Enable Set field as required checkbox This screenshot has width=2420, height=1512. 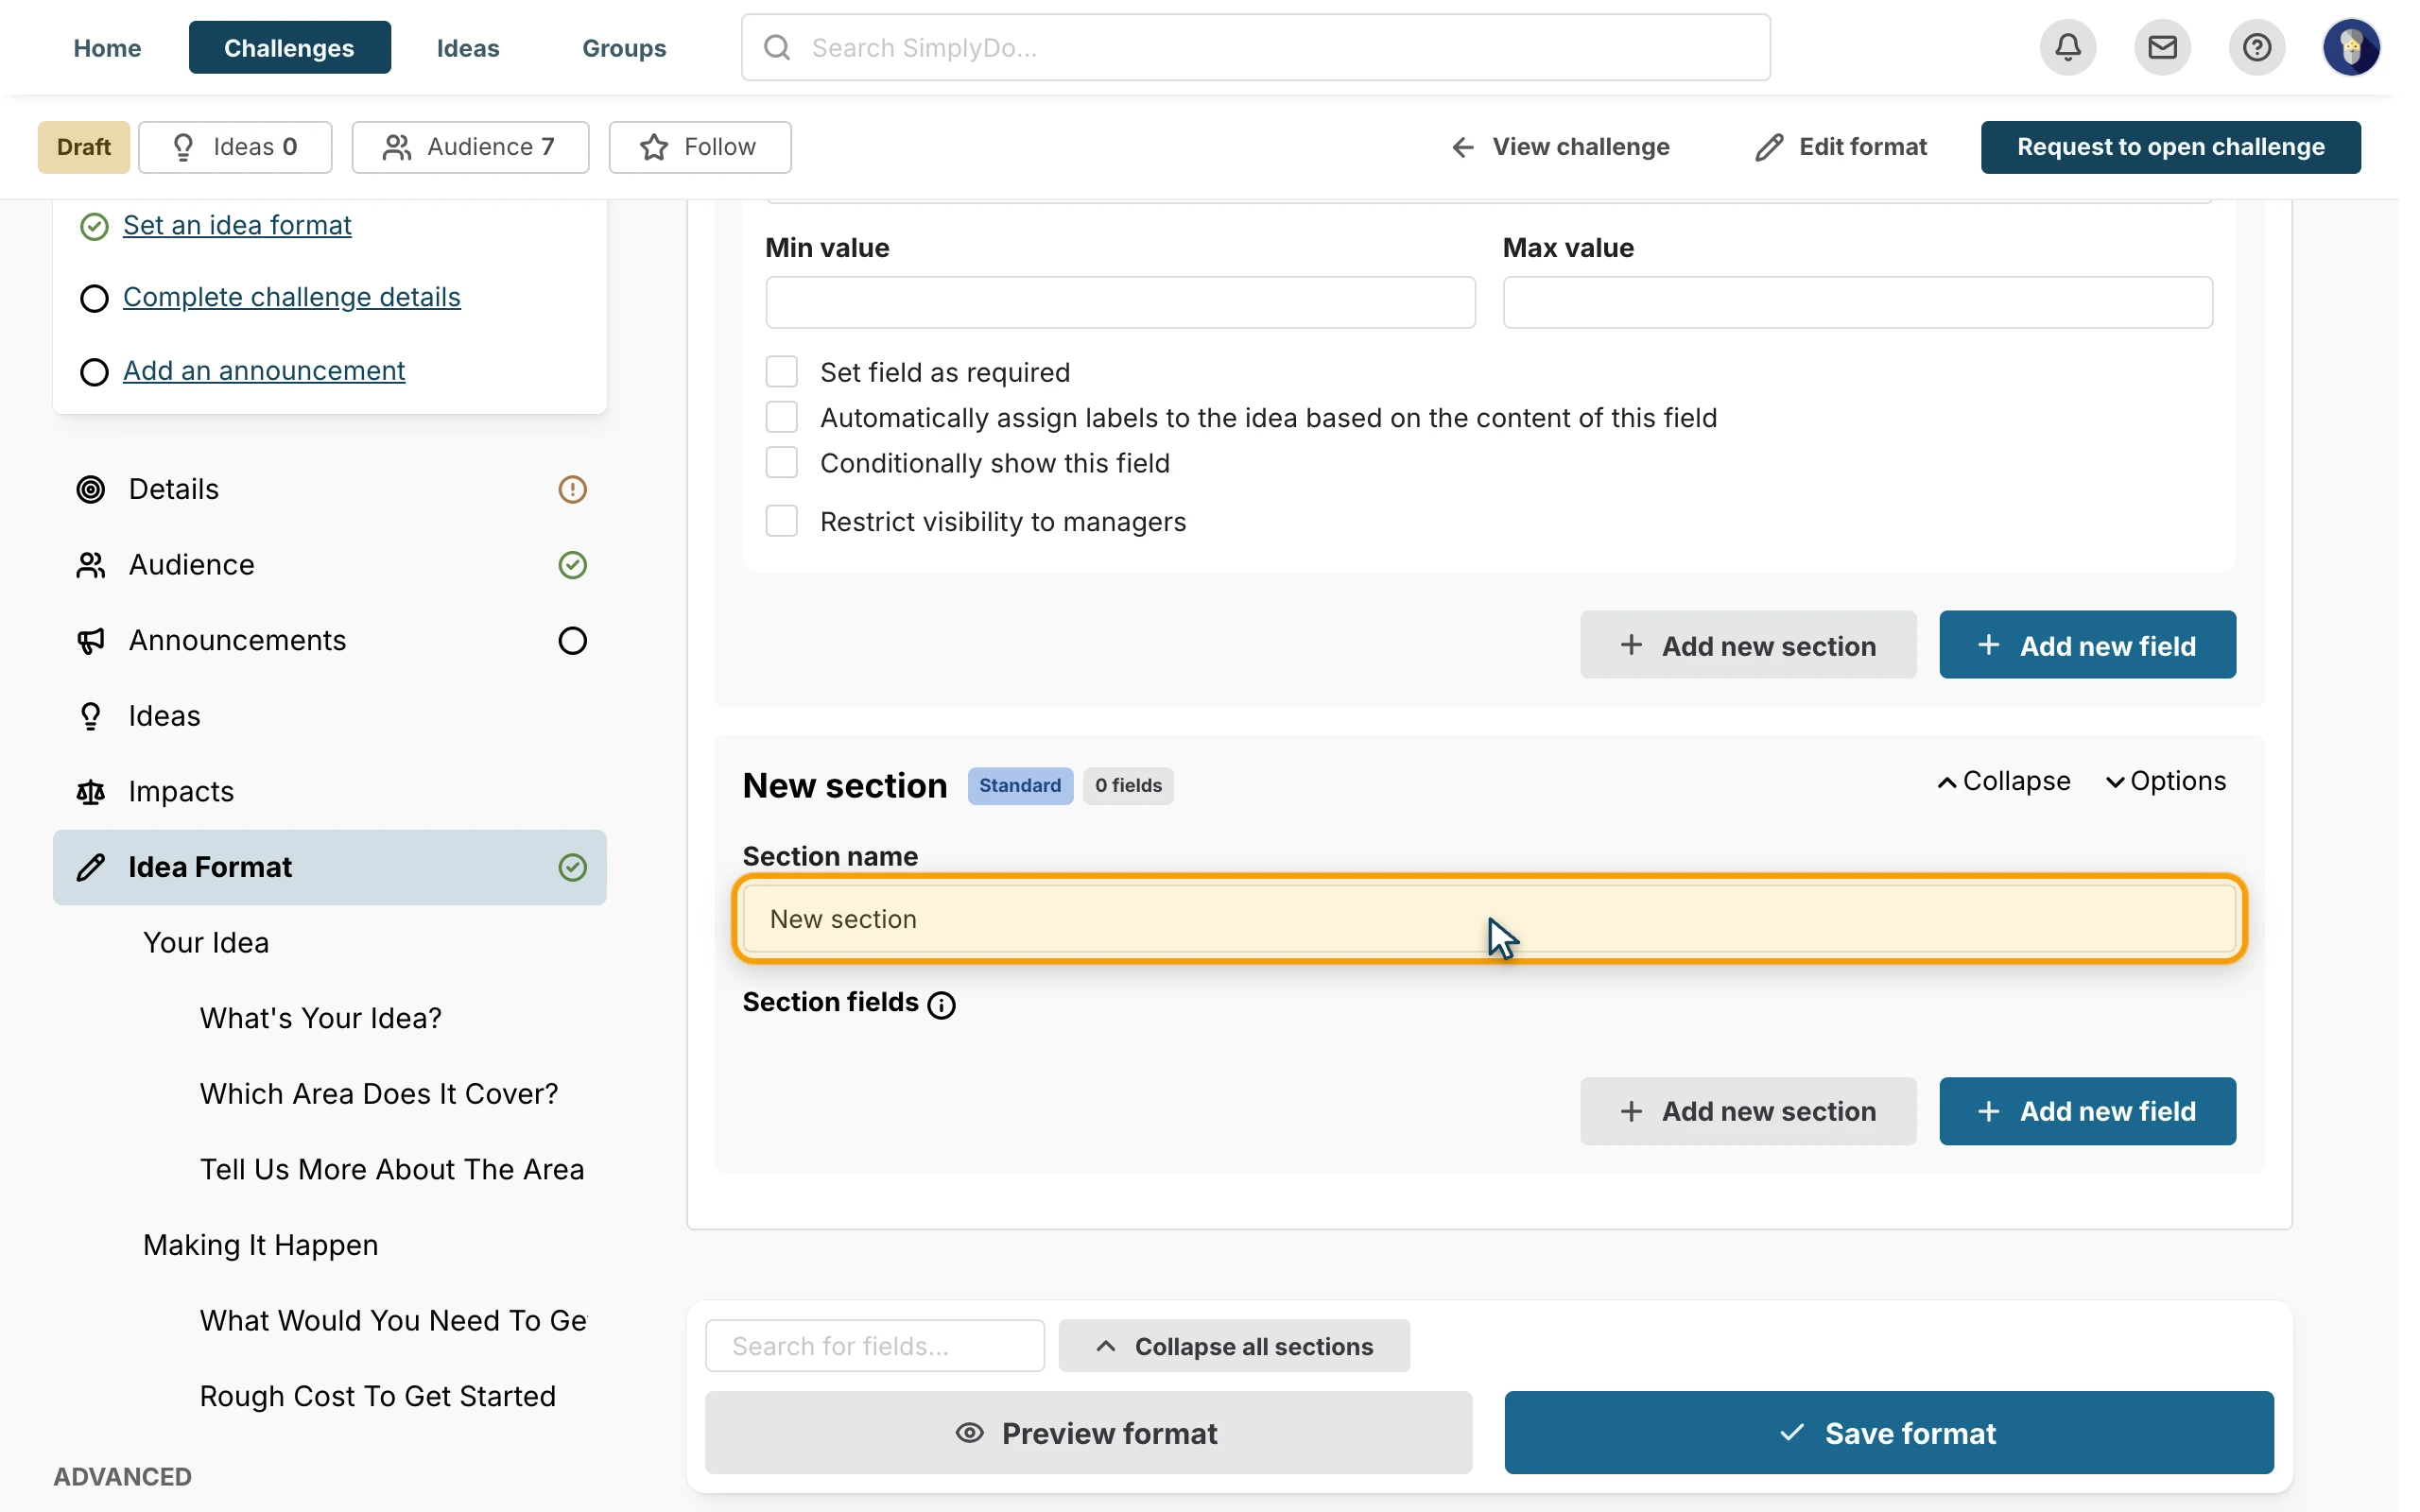782,372
